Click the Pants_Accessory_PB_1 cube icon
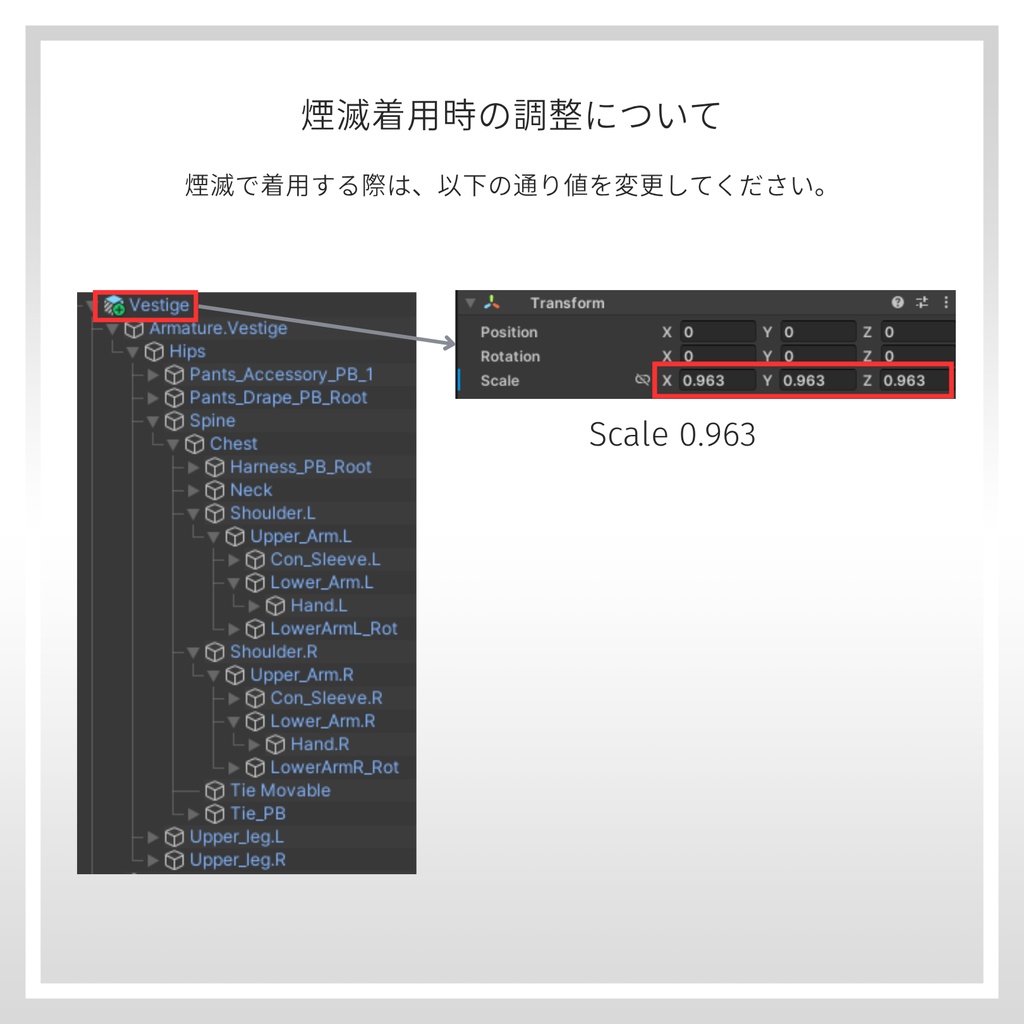1024x1024 pixels. pos(174,375)
